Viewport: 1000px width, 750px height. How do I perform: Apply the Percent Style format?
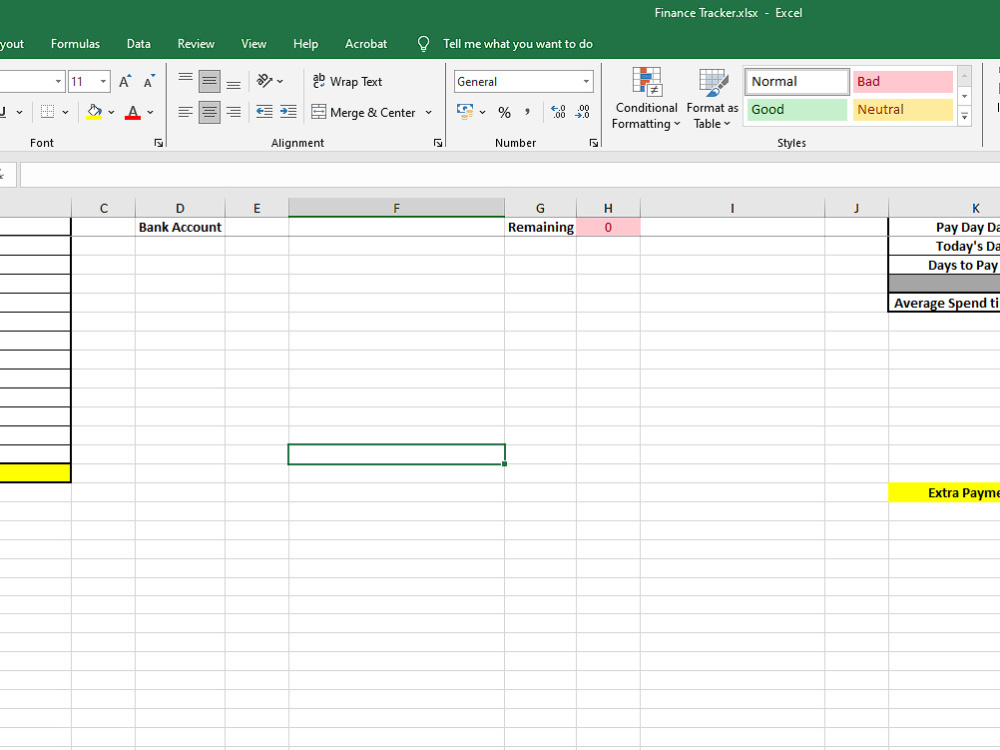point(506,112)
